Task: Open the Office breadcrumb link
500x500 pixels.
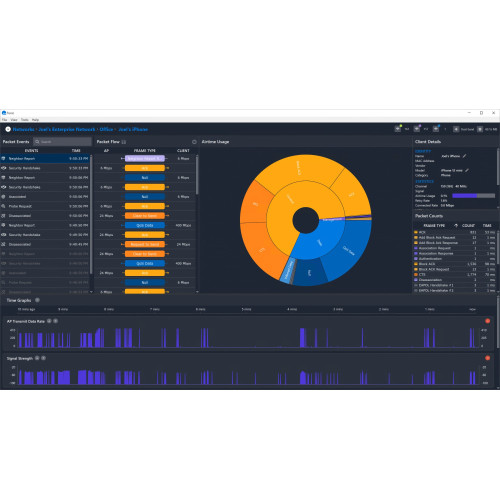Action: point(106,129)
